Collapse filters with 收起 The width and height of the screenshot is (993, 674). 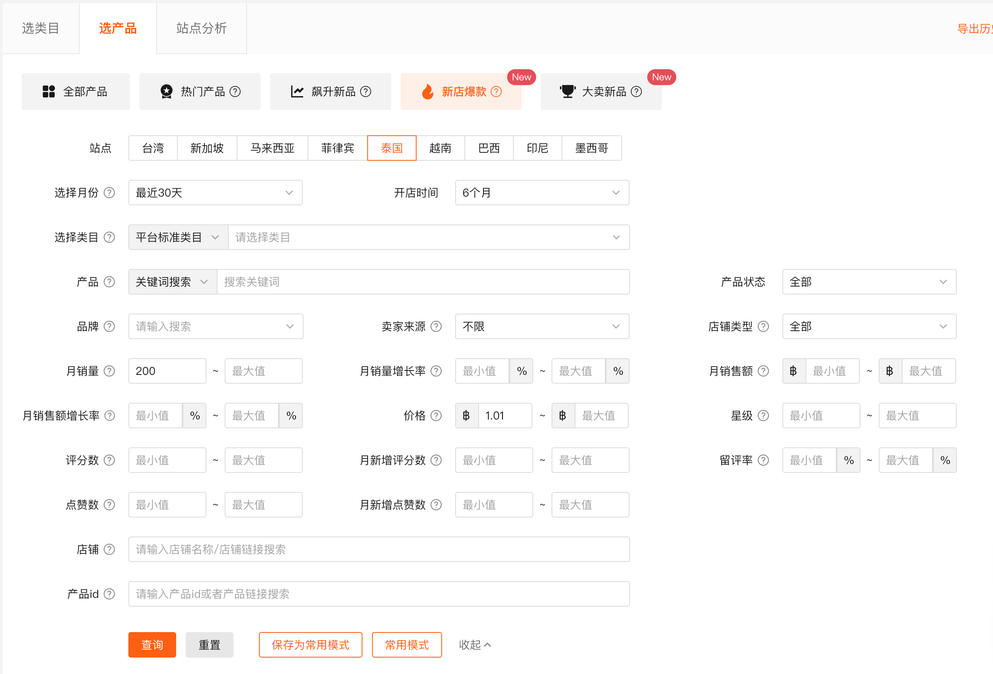click(x=475, y=645)
